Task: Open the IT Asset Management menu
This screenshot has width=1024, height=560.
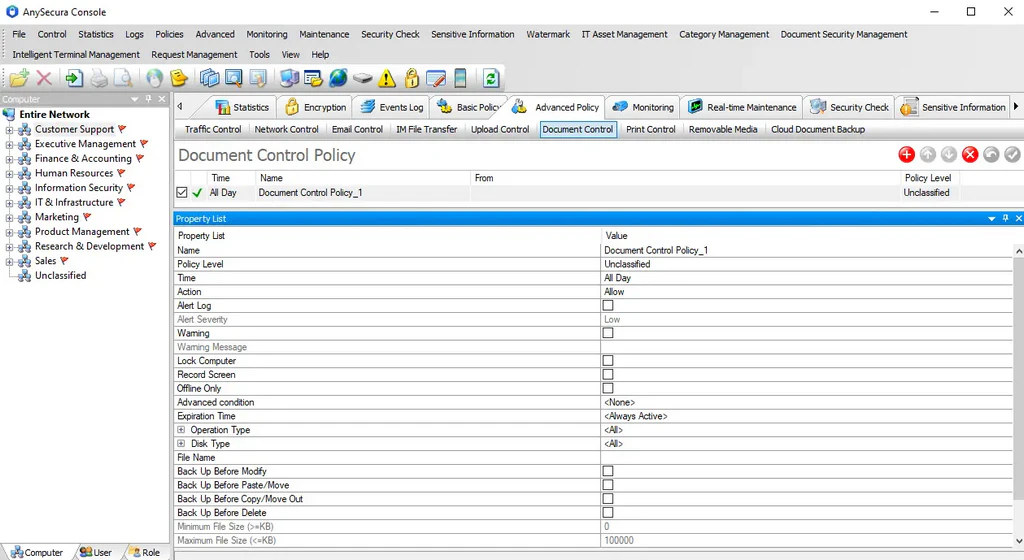Action: pos(624,34)
